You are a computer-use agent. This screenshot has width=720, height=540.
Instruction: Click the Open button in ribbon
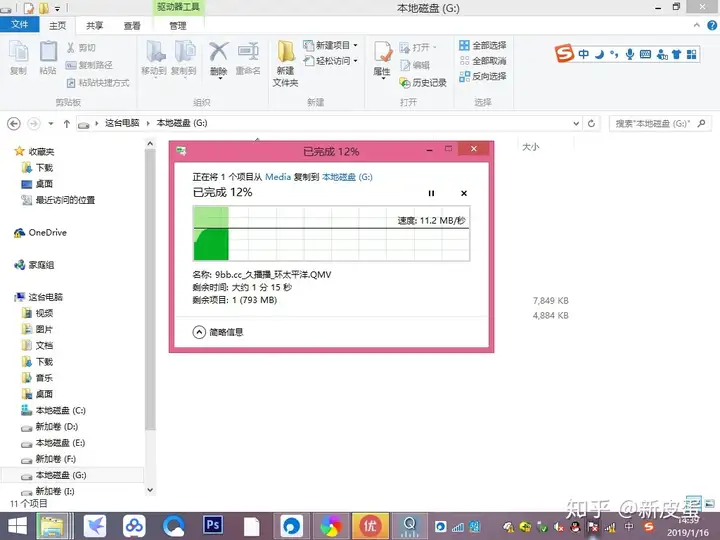pyautogui.click(x=417, y=47)
